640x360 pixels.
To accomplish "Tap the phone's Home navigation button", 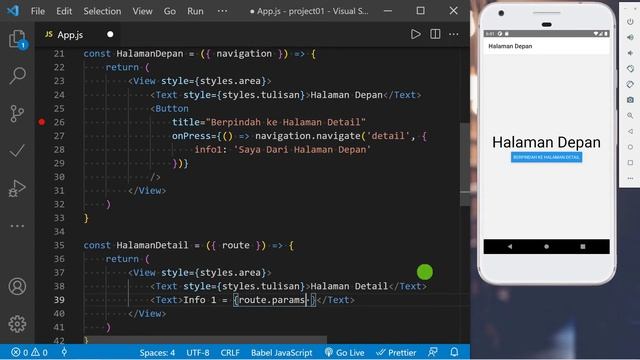I will (547, 247).
